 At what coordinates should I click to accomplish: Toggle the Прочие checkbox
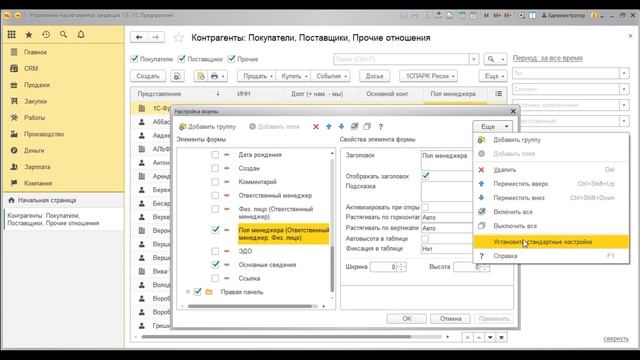(231, 59)
